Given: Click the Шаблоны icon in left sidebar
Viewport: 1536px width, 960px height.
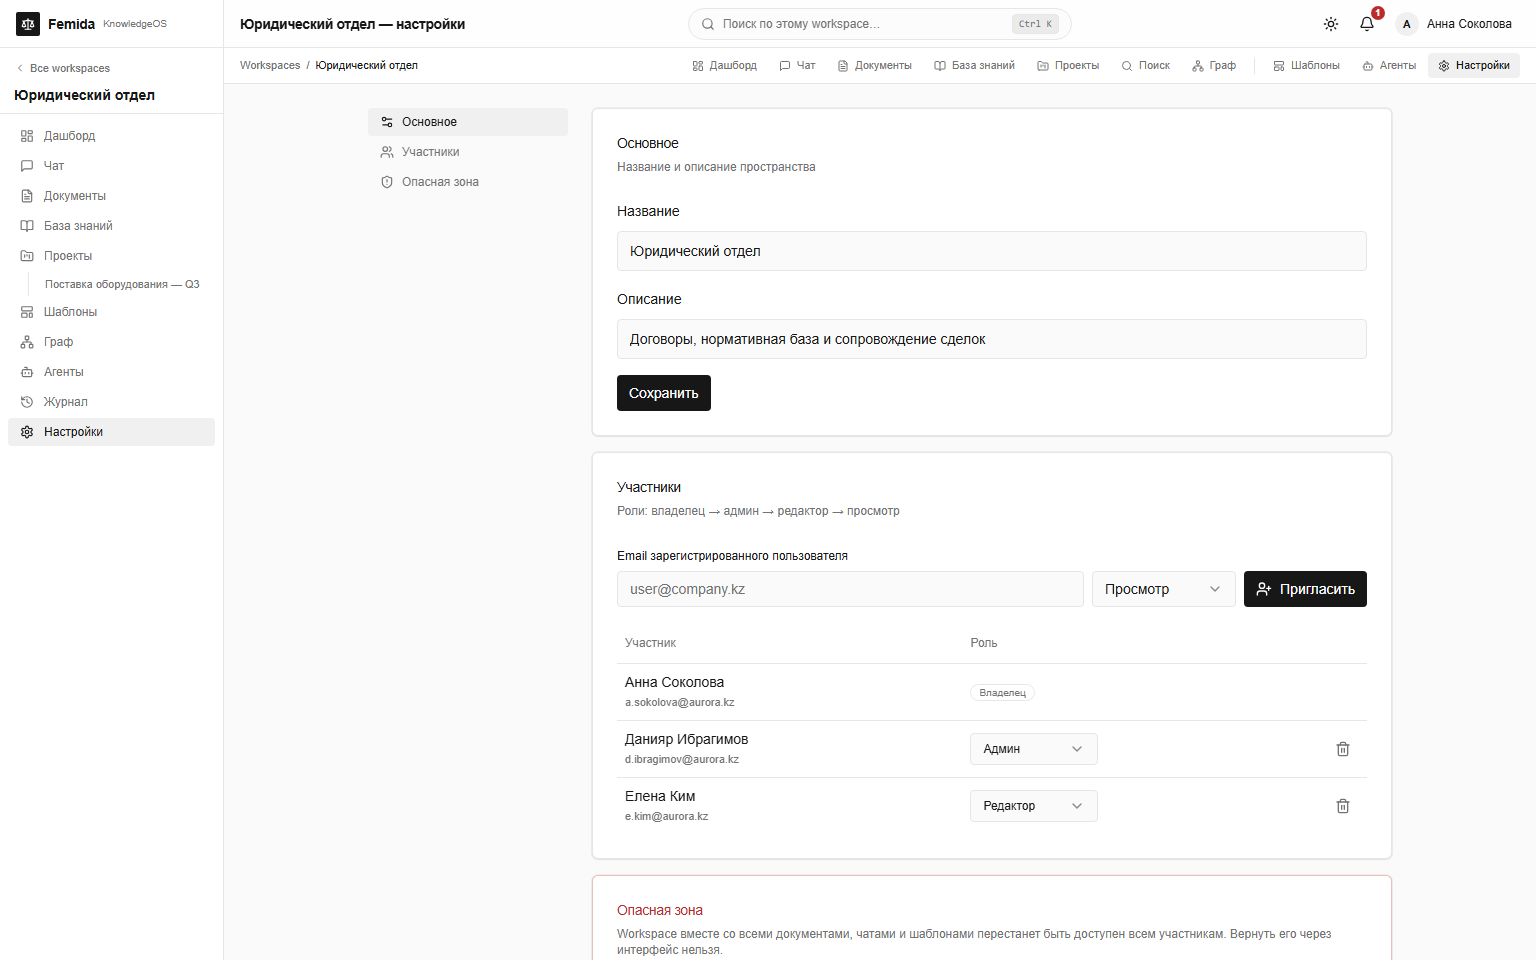Looking at the screenshot, I should pyautogui.click(x=27, y=312).
